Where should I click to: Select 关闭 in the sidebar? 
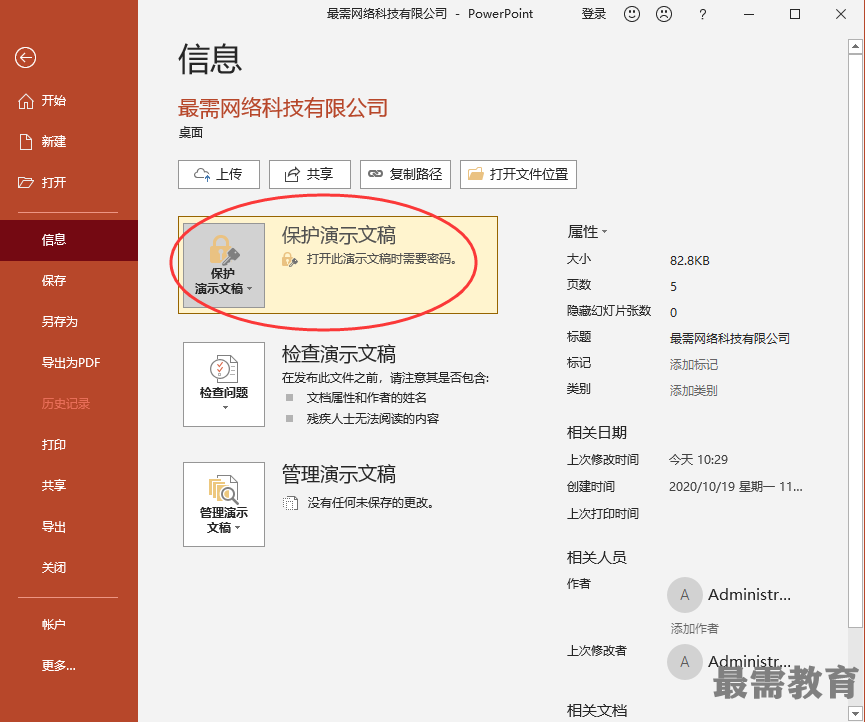(69, 568)
